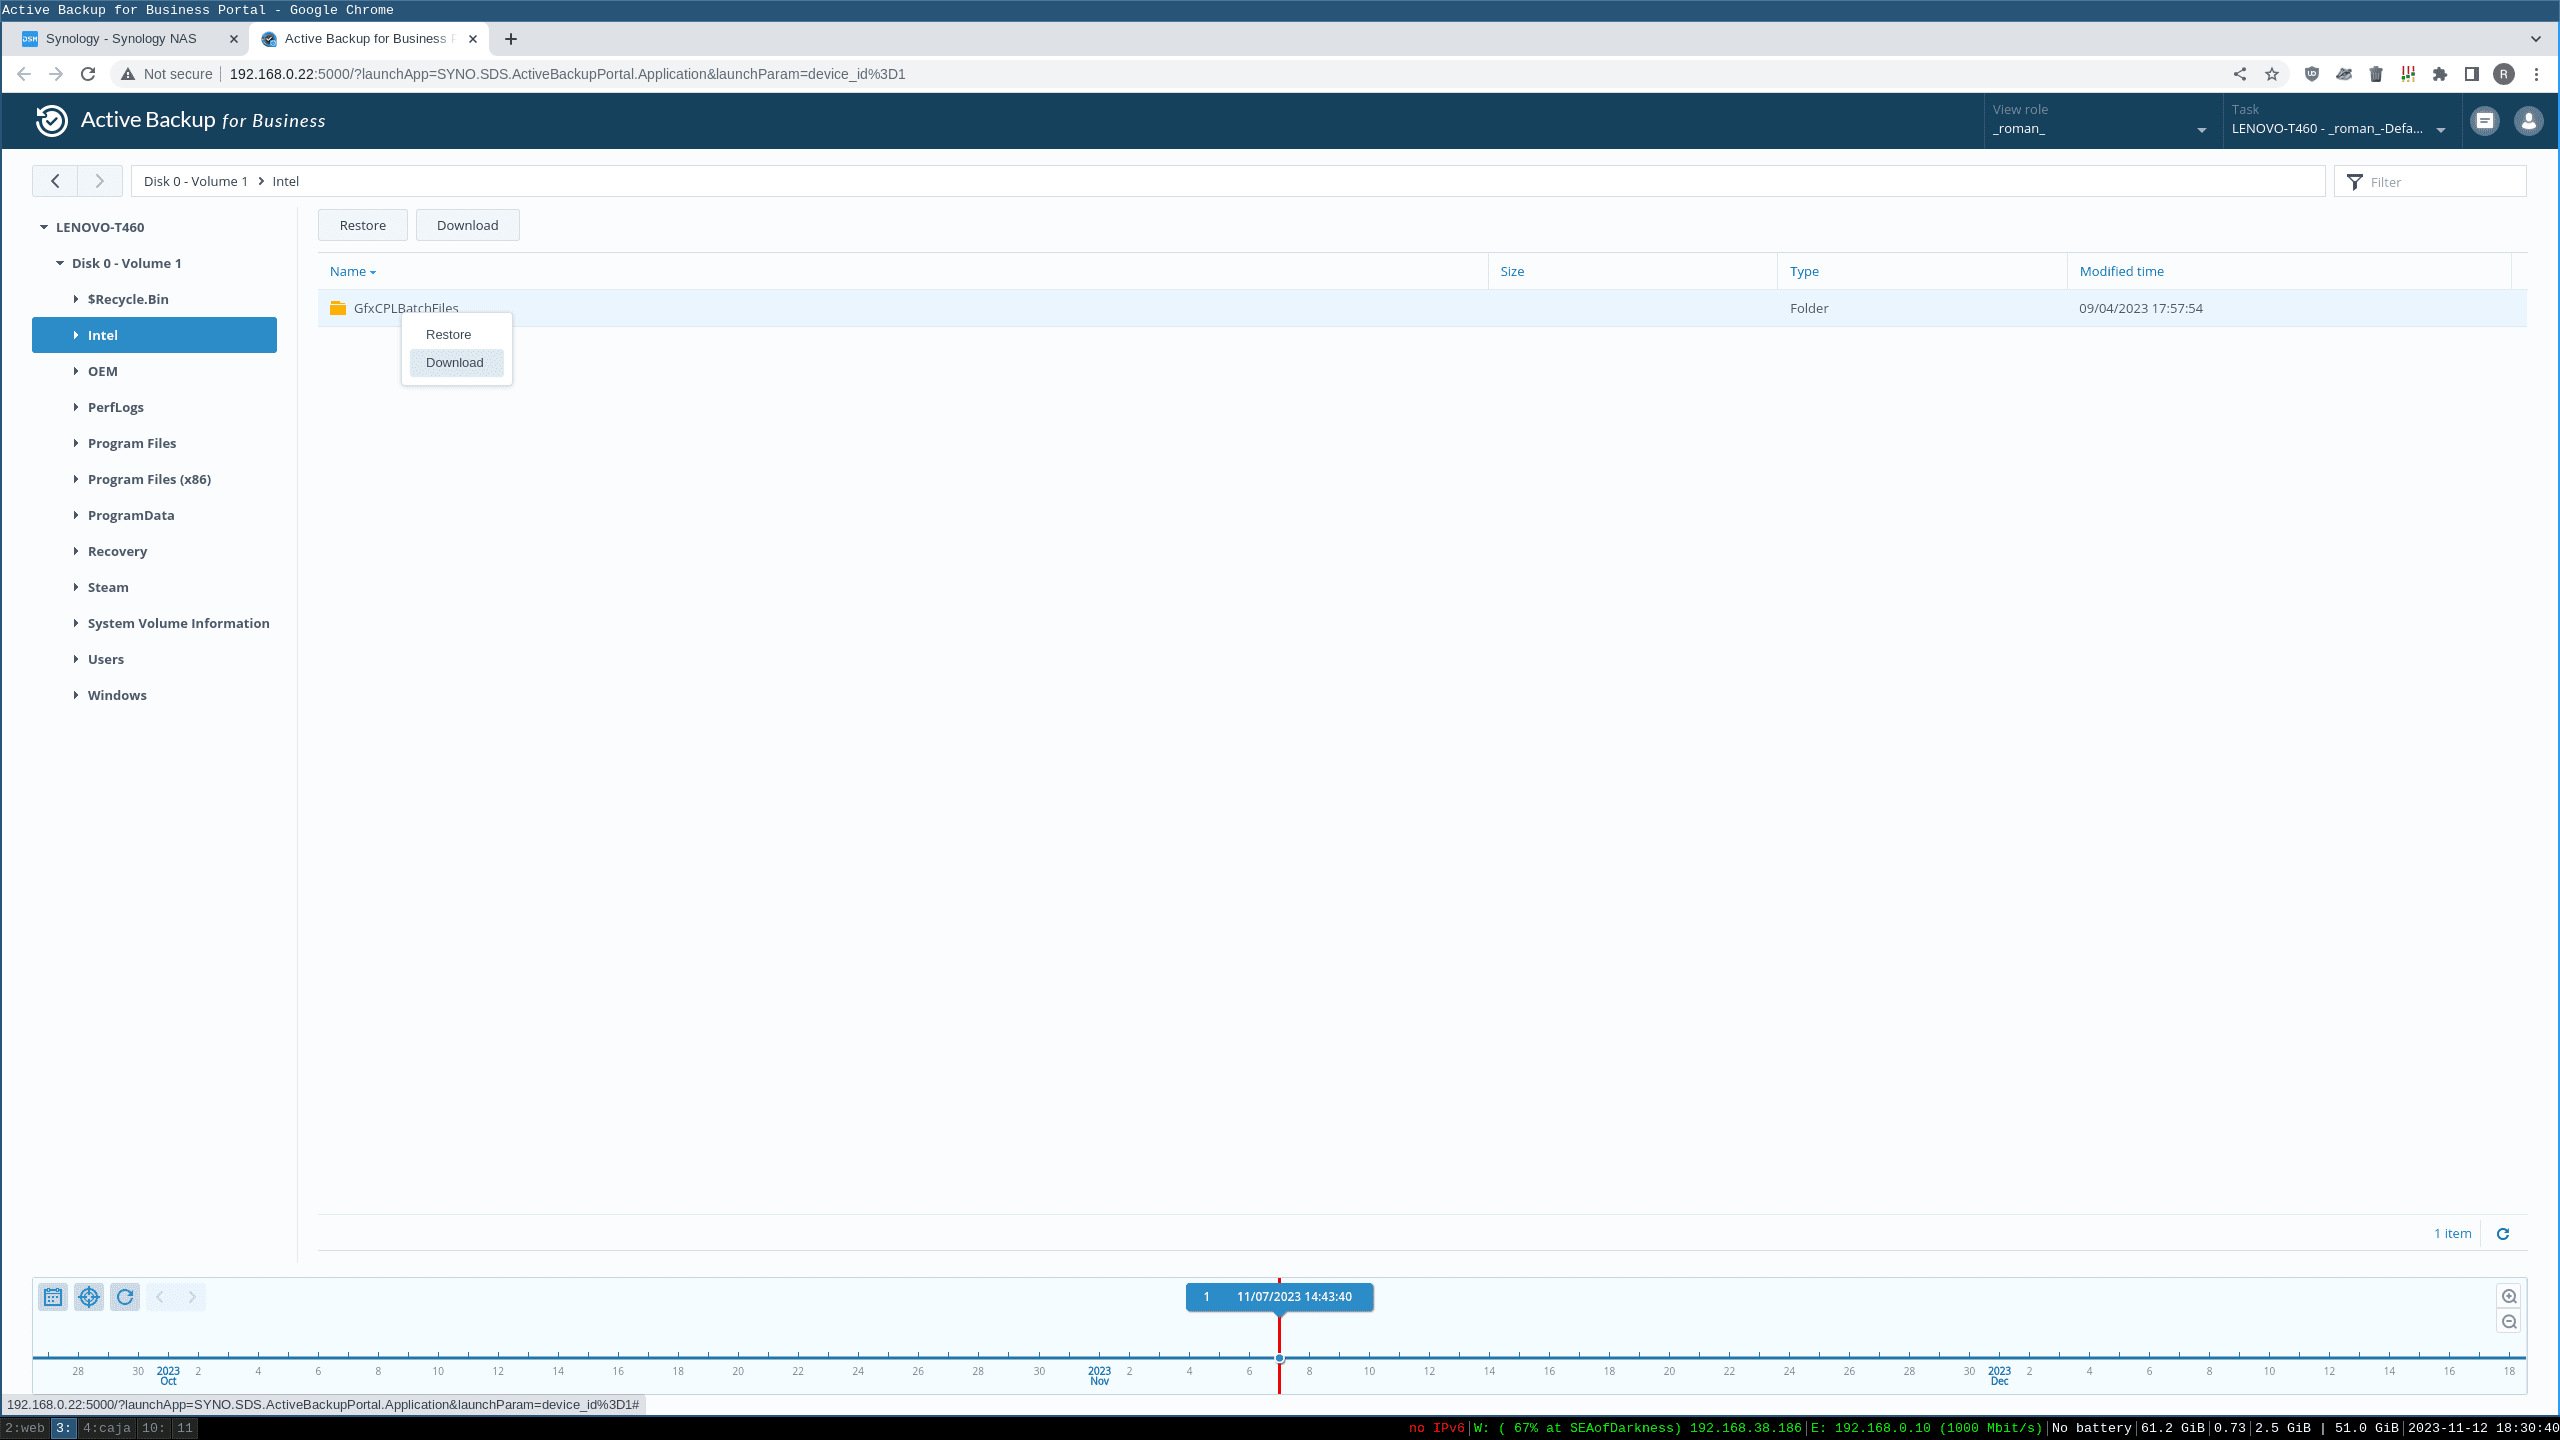This screenshot has height=1440, width=2560.
Task: Open Chrome extensions puzzle icon
Action: click(2440, 74)
